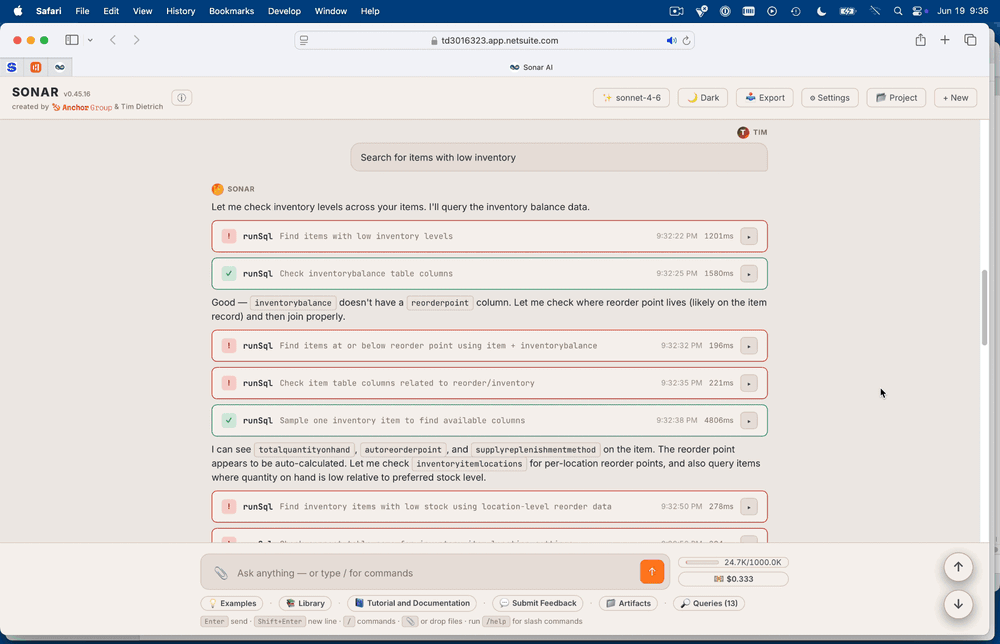Go forward in Safari
This screenshot has height=644, width=1000.
click(136, 40)
